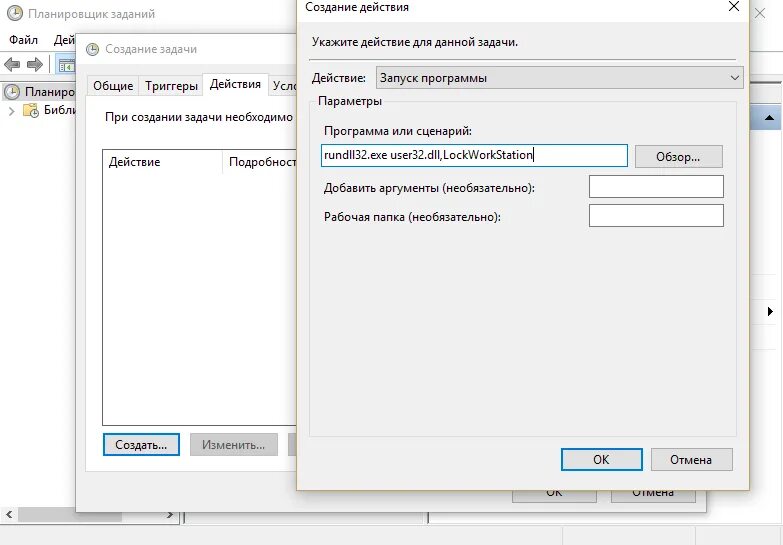Expand the Библиотека tree node arrow
Image resolution: width=783 pixels, height=545 pixels.
click(11, 111)
